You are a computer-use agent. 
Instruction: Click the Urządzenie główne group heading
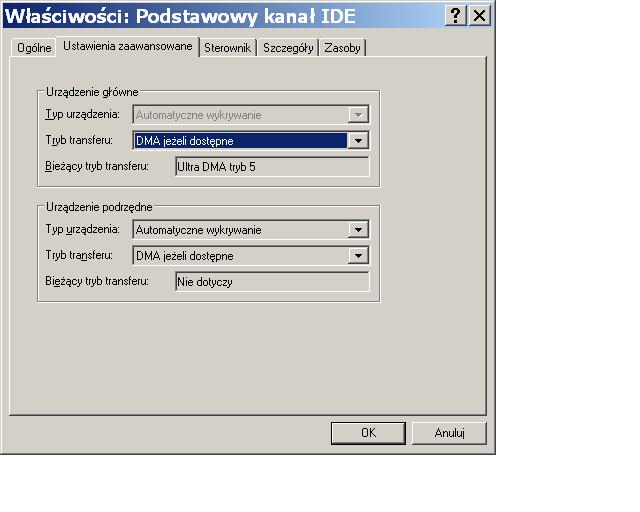[x=92, y=92]
